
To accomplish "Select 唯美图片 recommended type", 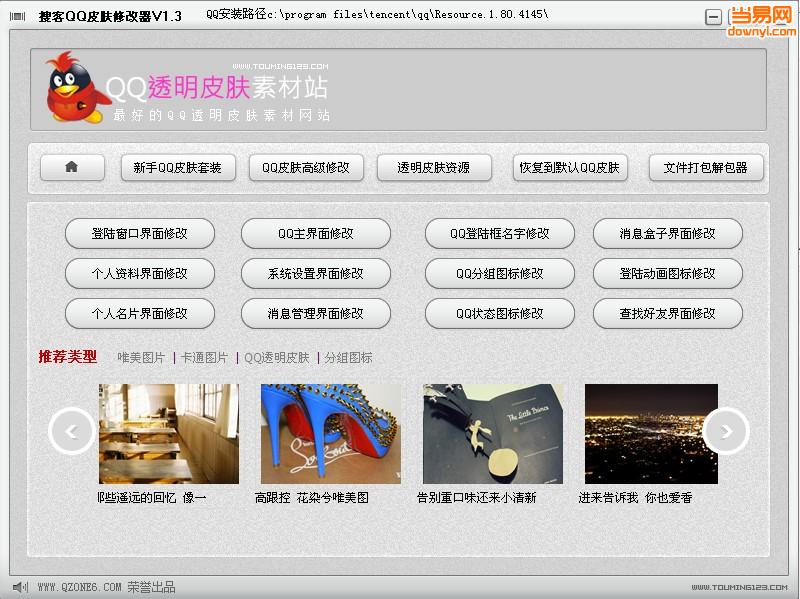I will click(141, 358).
